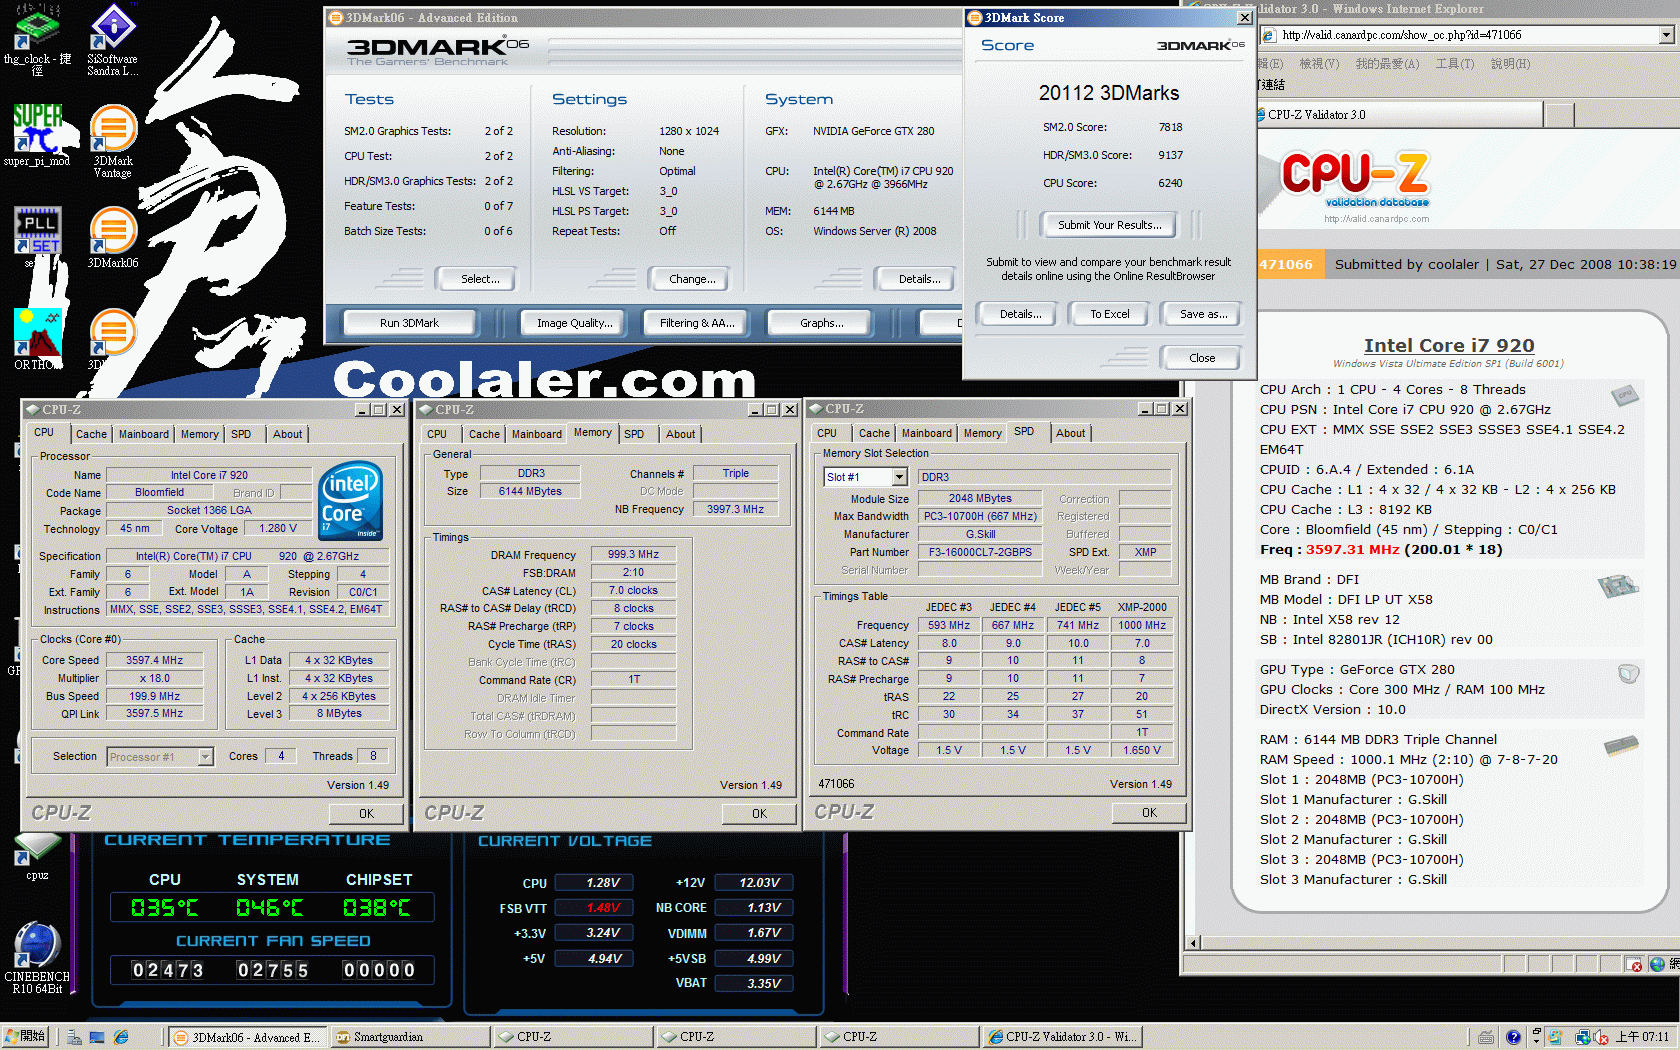This screenshot has width=1680, height=1050.
Task: Open the IE address bar dropdown arrow
Action: (1666, 35)
